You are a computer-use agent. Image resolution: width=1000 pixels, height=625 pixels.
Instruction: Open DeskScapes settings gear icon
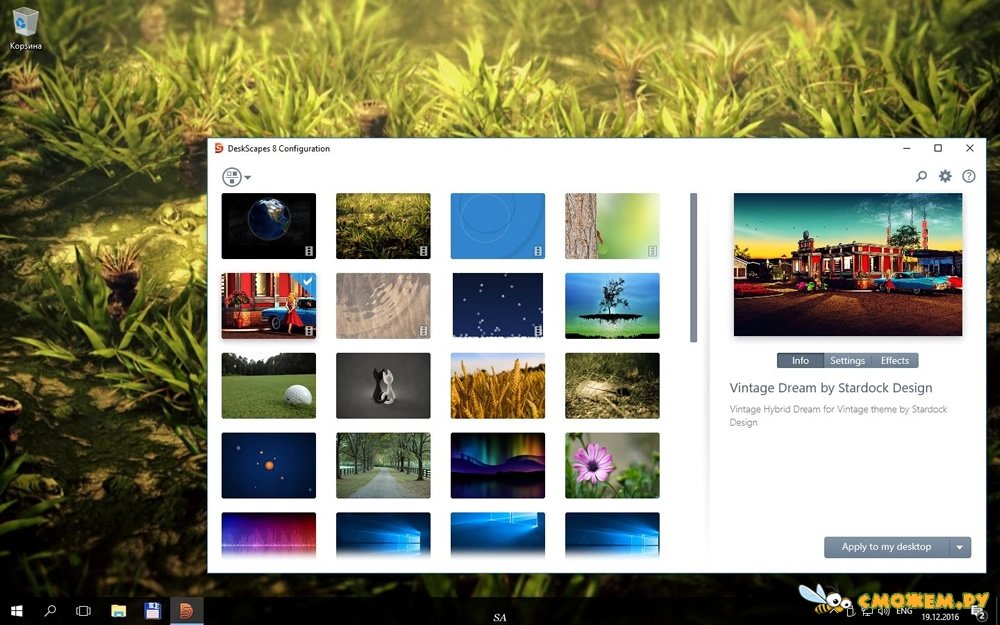tap(945, 177)
